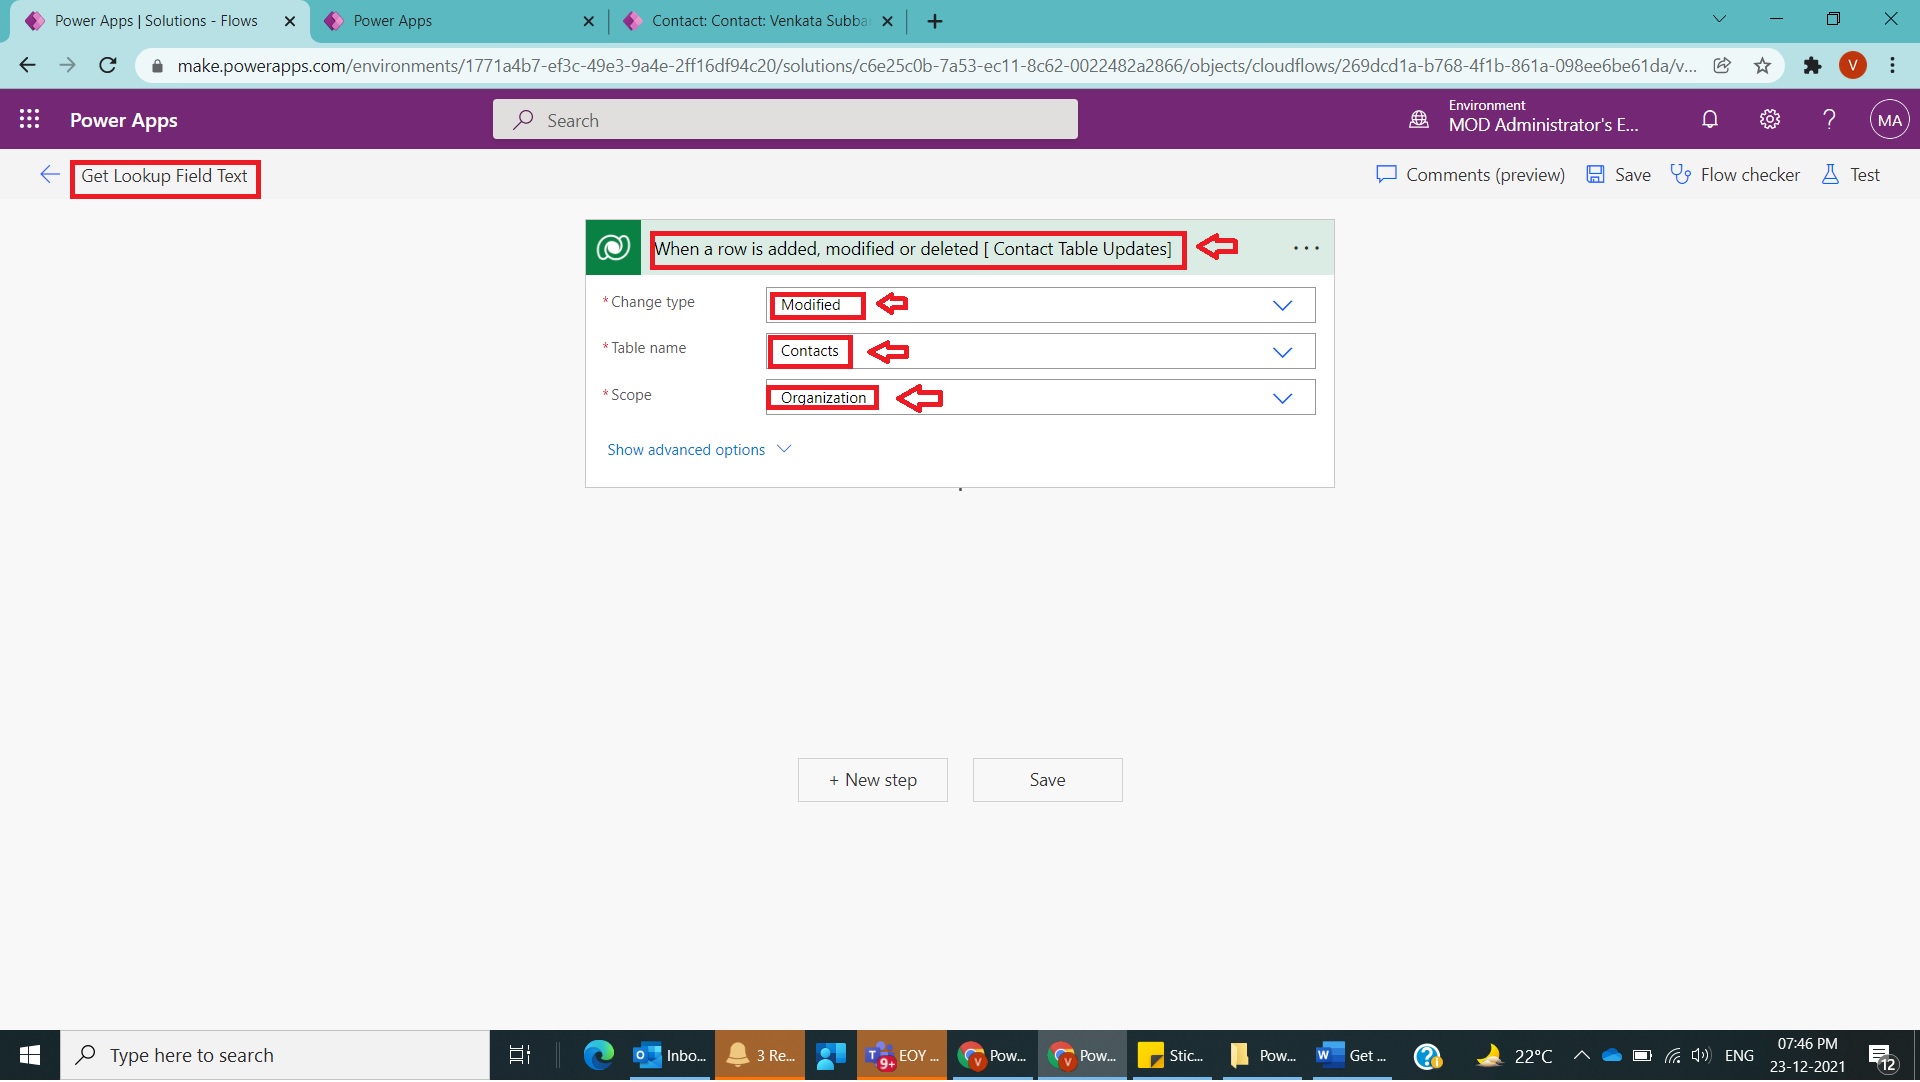Screen dimensions: 1920x1082
Task: Open the trigger card ellipsis menu
Action: [1306, 247]
